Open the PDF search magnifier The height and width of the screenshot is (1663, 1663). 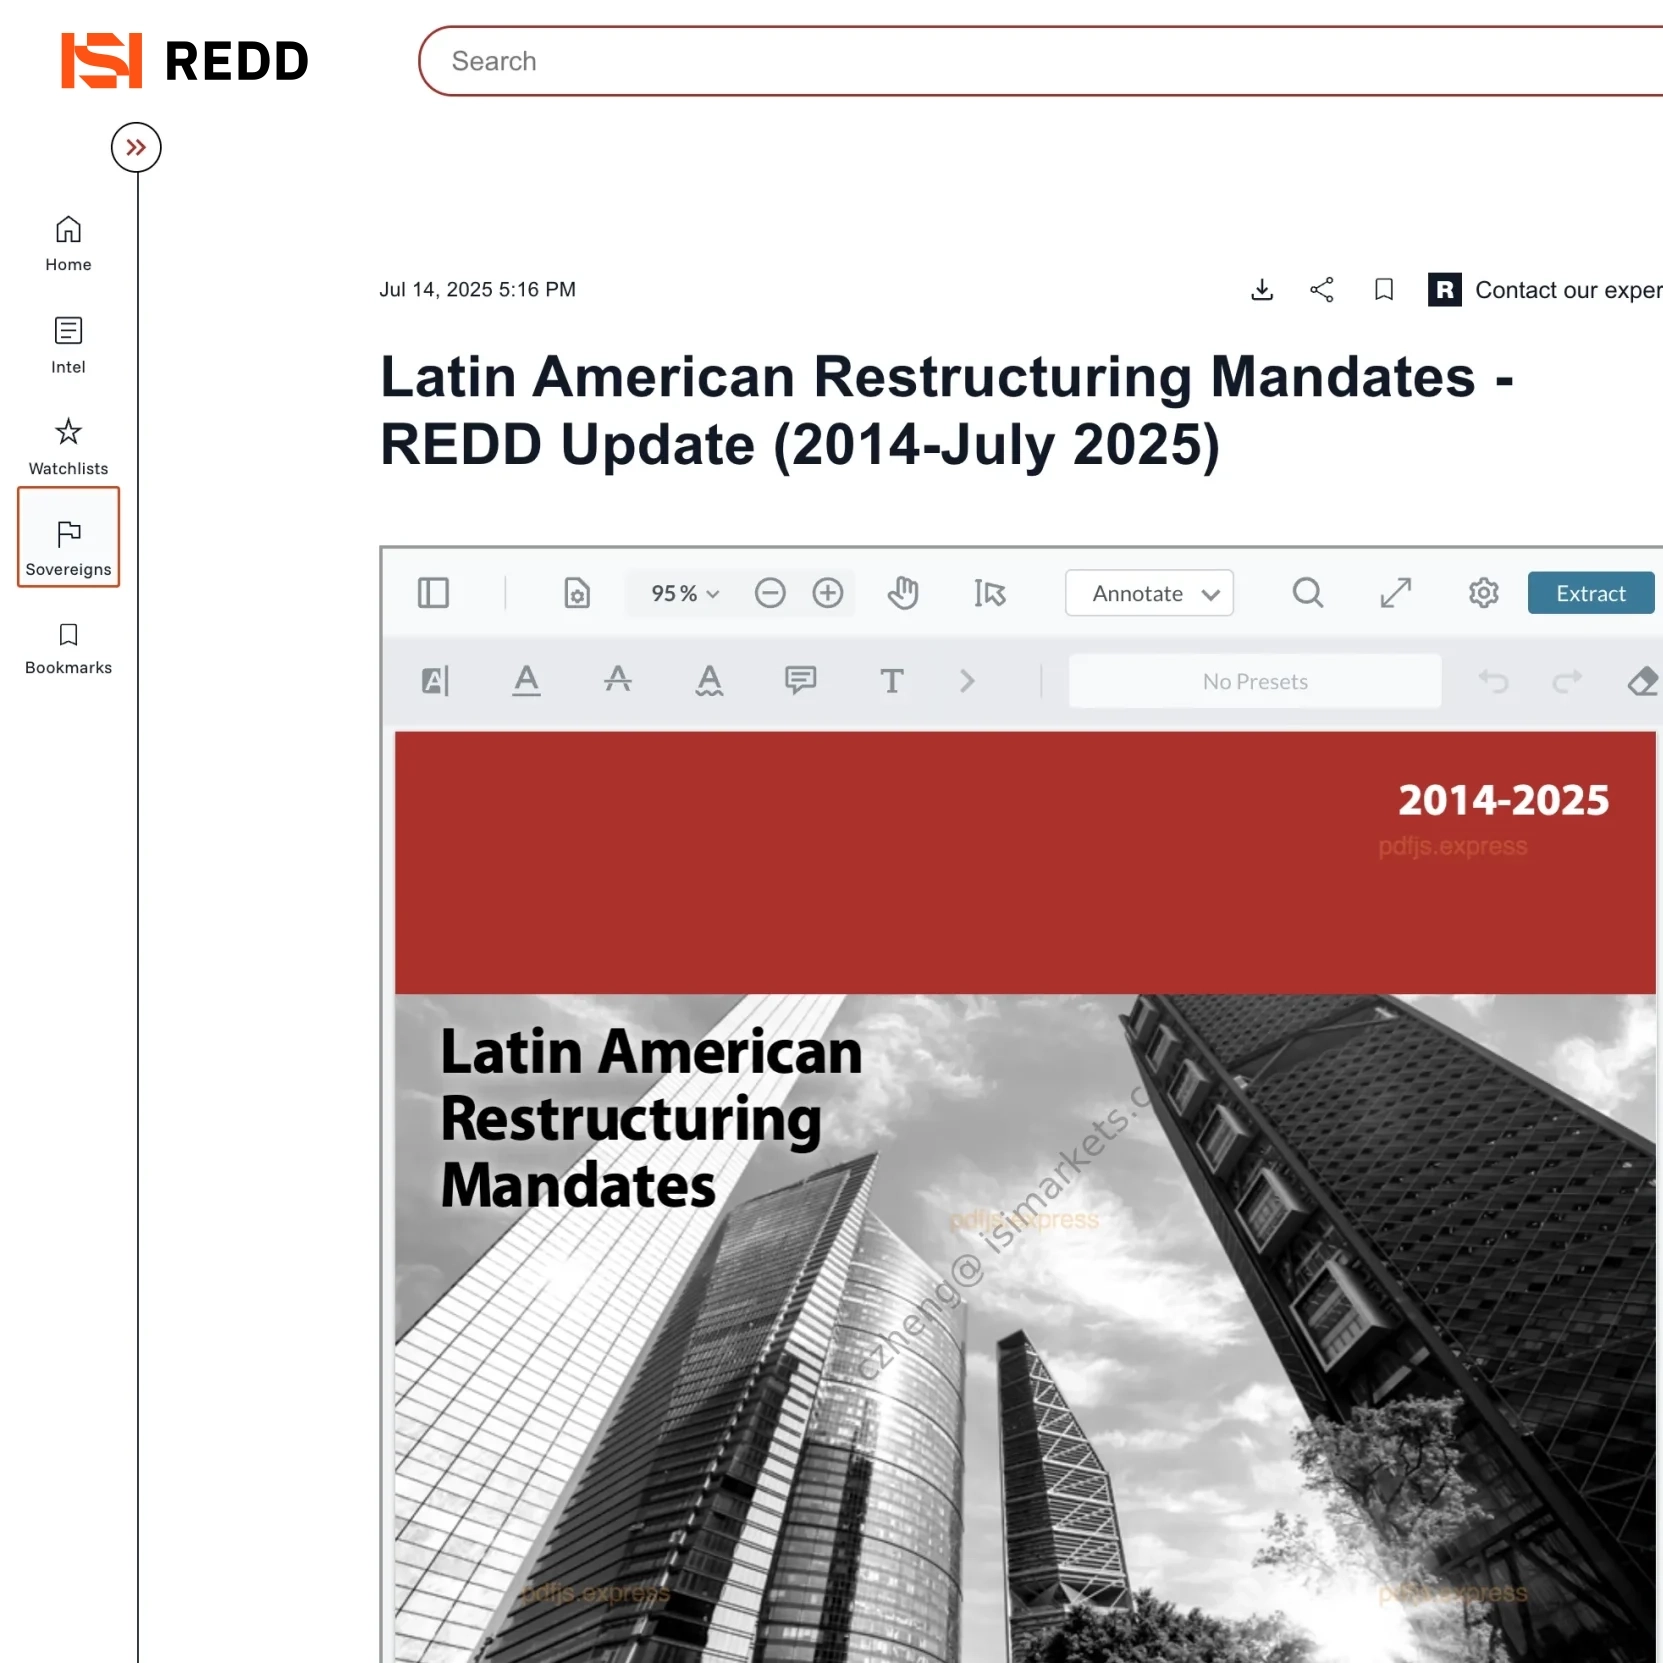pos(1307,593)
